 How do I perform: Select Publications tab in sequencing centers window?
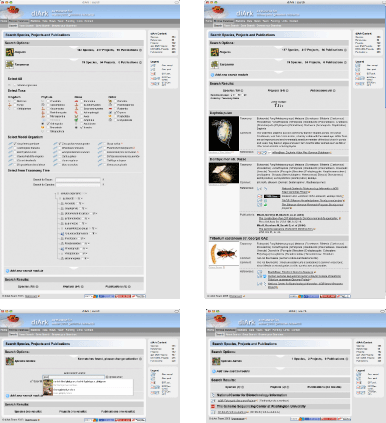click(324, 387)
